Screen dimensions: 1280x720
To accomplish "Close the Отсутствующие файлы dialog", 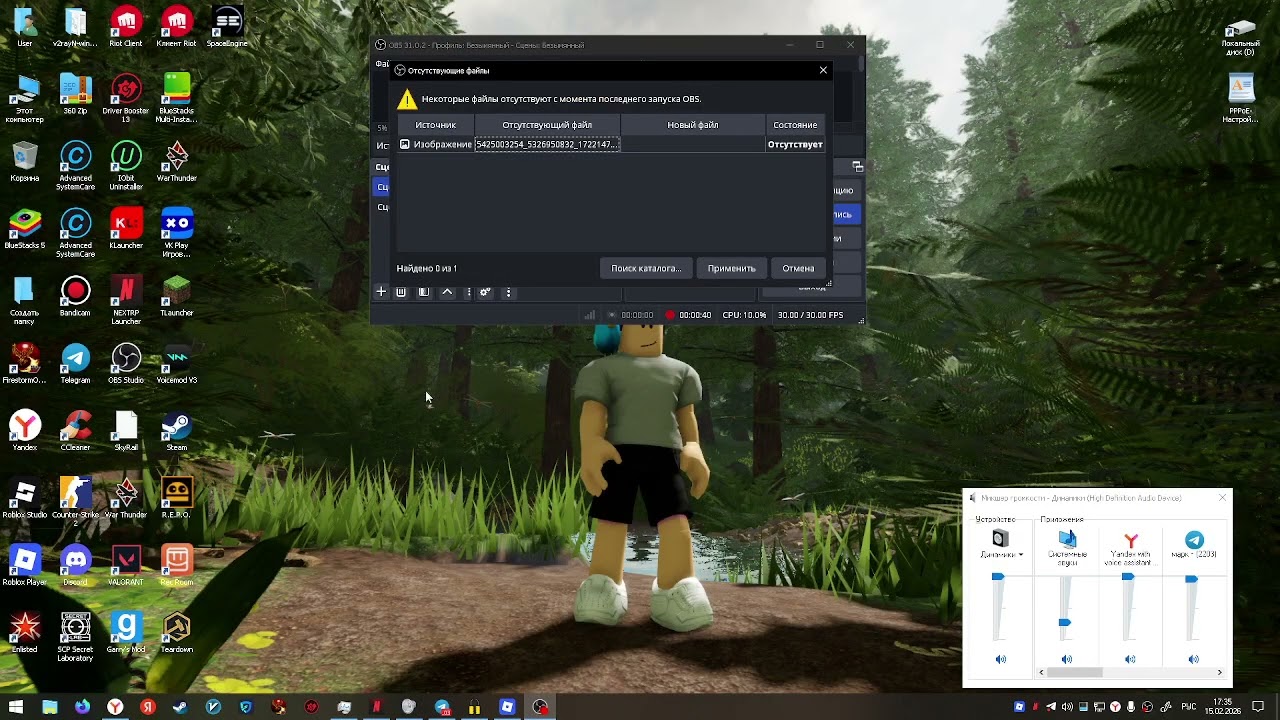I will 823,70.
